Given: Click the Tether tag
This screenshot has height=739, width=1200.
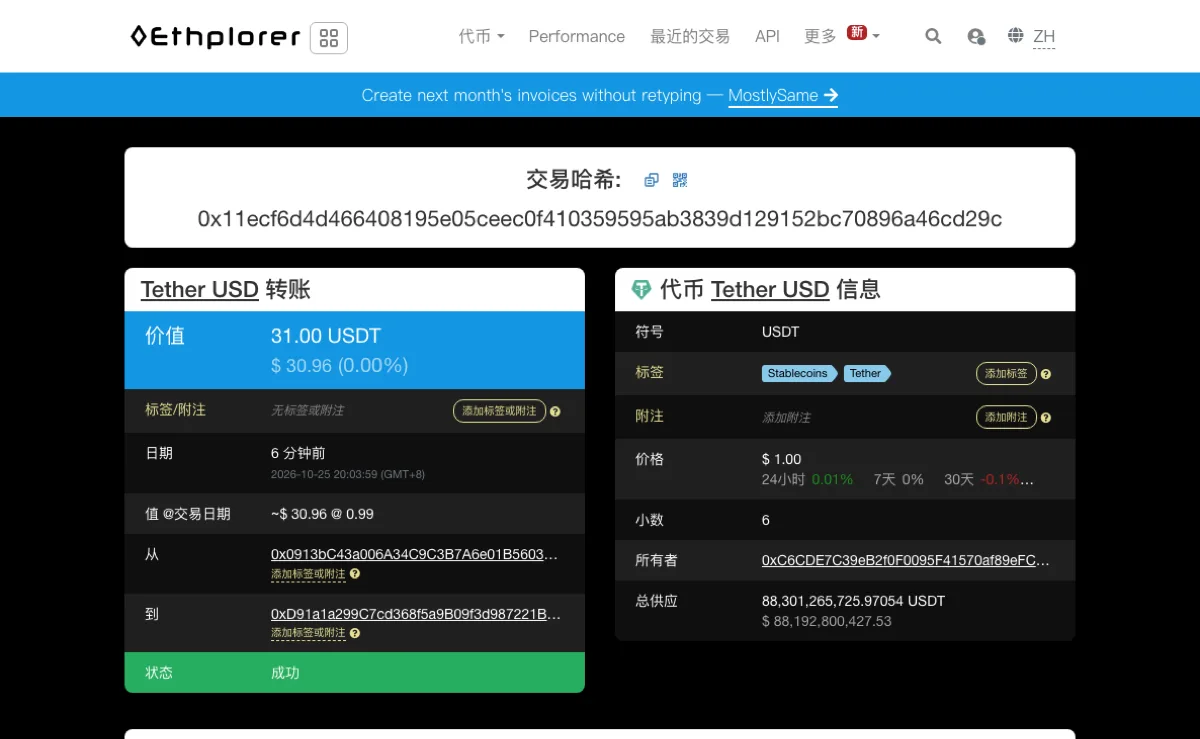Looking at the screenshot, I should pyautogui.click(x=867, y=373).
